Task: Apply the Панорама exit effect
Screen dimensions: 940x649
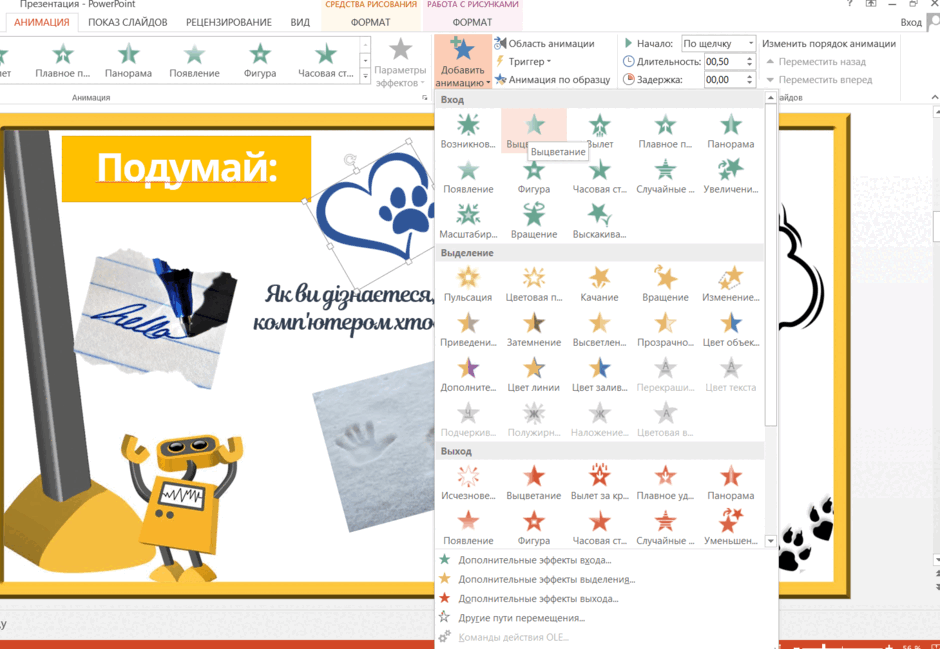Action: (x=730, y=483)
